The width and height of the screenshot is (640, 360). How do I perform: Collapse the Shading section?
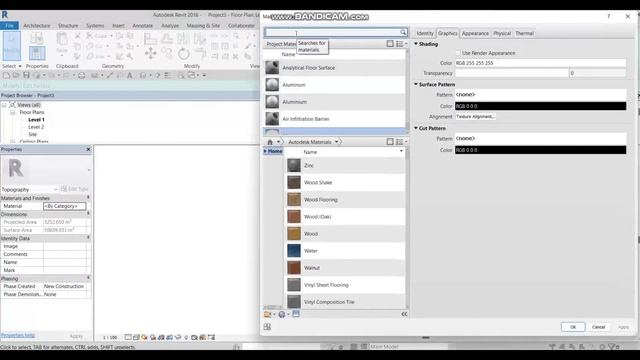pos(416,44)
